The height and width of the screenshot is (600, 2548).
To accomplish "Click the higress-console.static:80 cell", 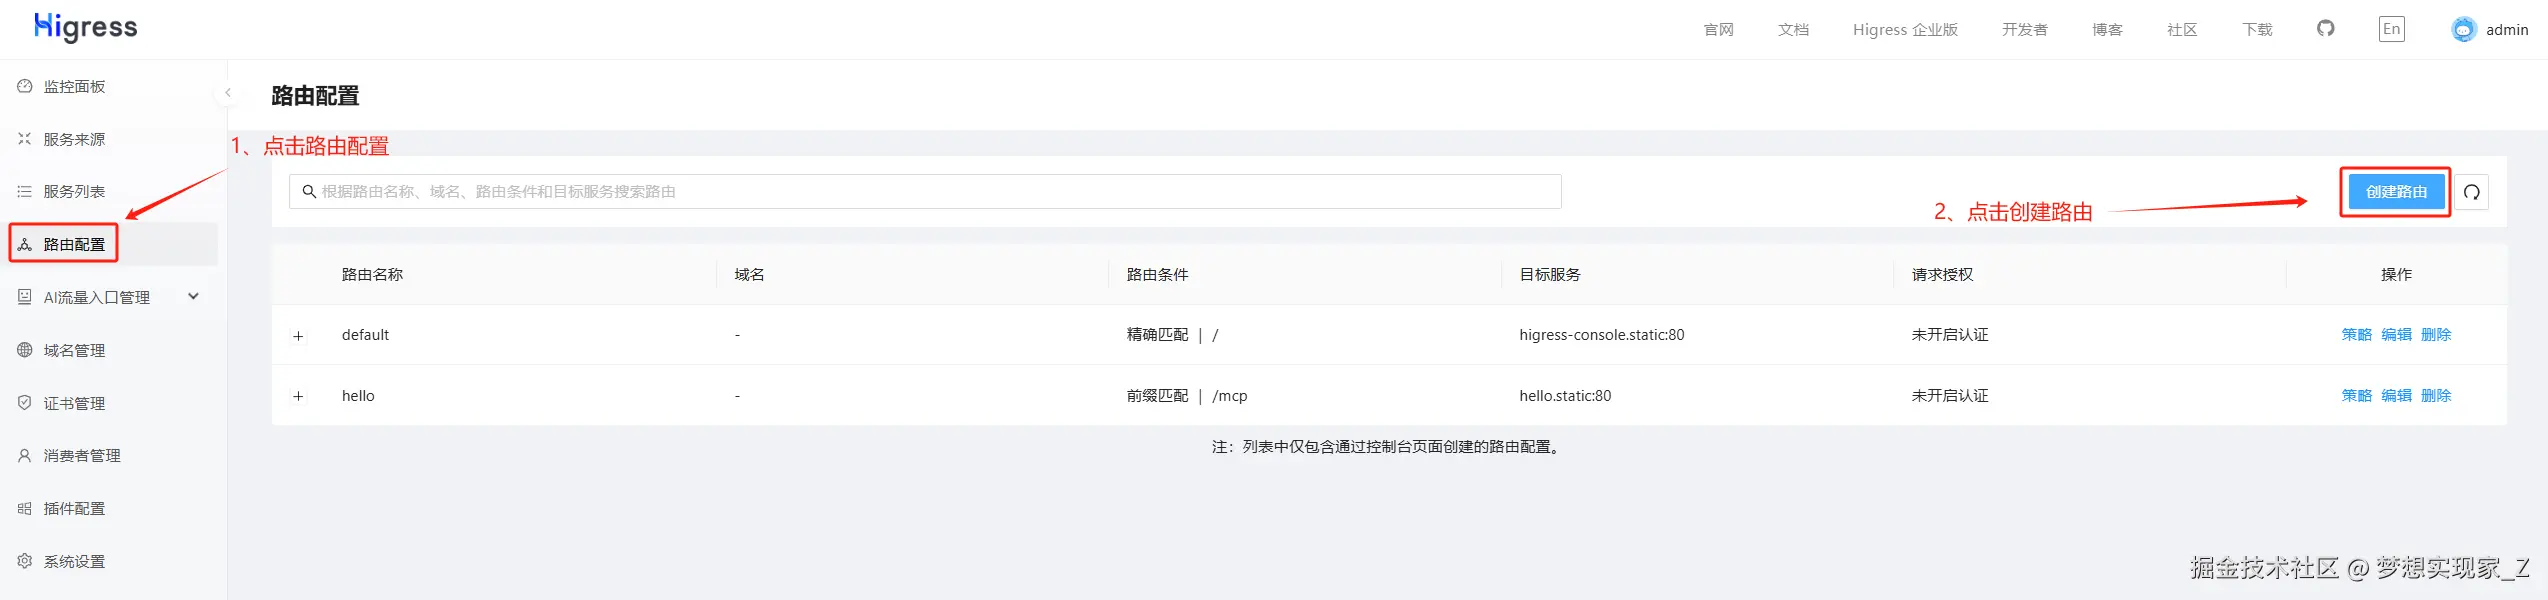I will pos(1601,335).
